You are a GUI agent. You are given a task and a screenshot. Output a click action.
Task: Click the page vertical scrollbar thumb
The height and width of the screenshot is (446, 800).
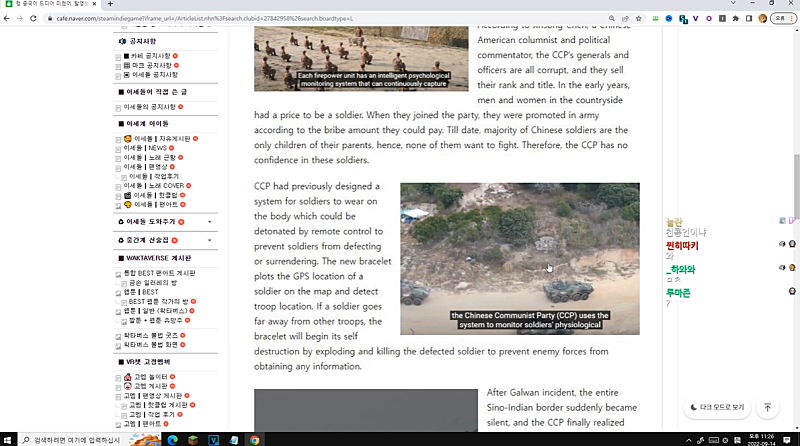(796, 186)
